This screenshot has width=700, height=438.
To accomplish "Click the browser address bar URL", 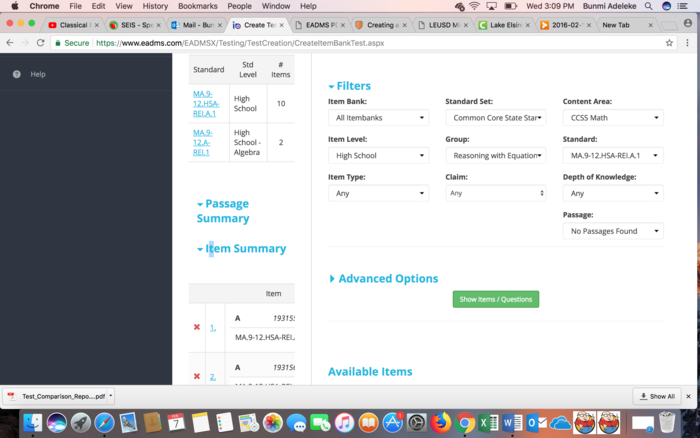I will (x=240, y=43).
